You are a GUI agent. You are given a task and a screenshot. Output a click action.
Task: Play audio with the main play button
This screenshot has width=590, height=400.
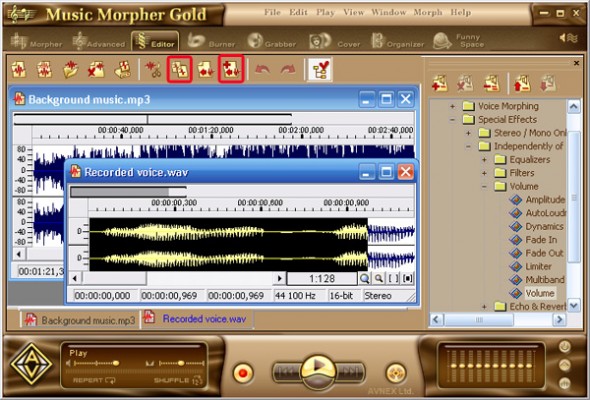coord(318,370)
